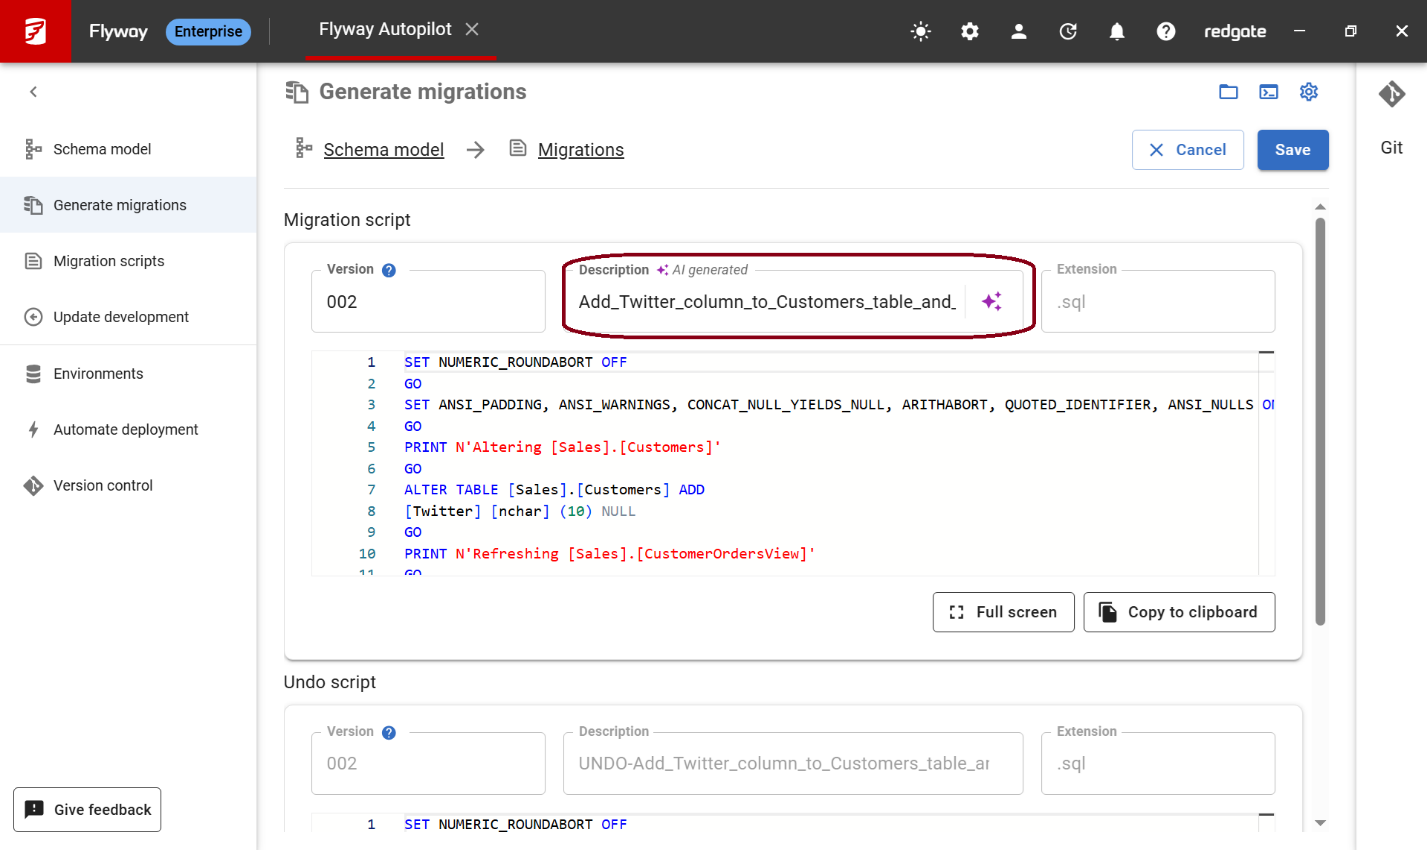
Task: Open settings via top bar gear icon
Action: 970,31
